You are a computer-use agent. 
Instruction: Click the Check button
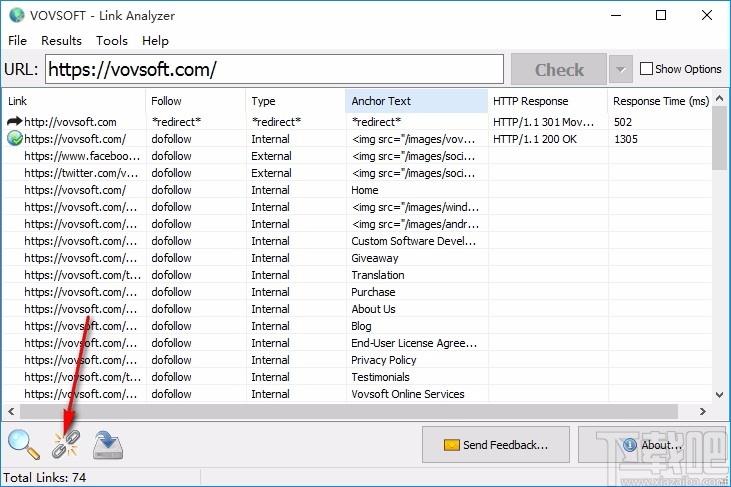559,69
